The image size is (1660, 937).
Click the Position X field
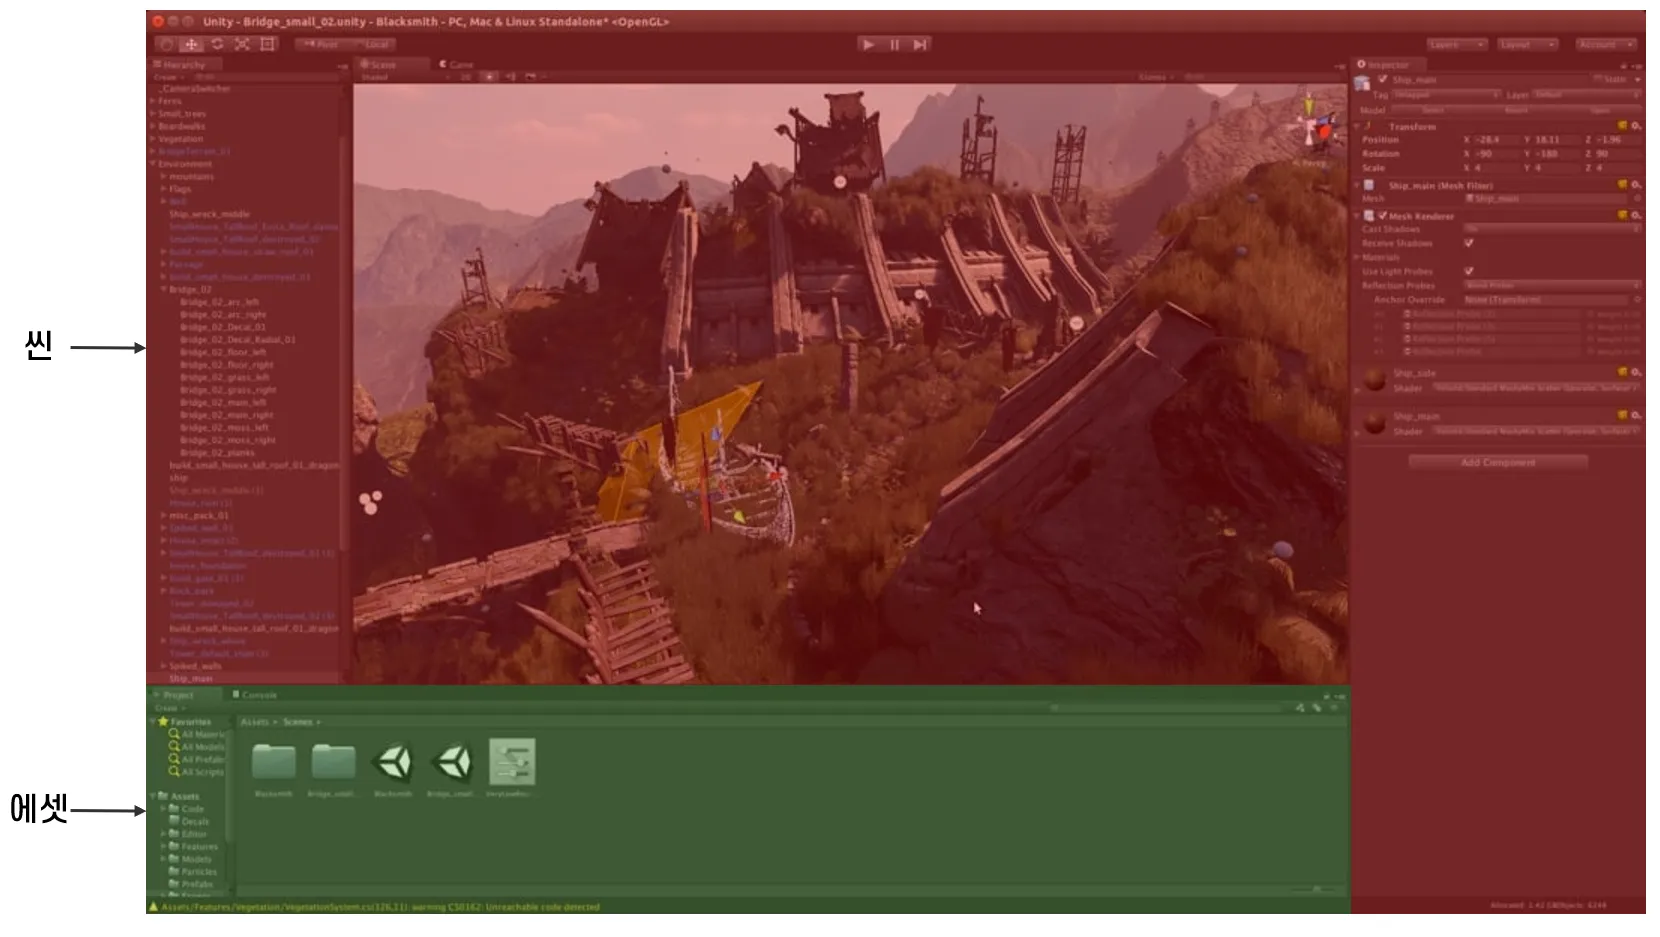pos(1495,140)
